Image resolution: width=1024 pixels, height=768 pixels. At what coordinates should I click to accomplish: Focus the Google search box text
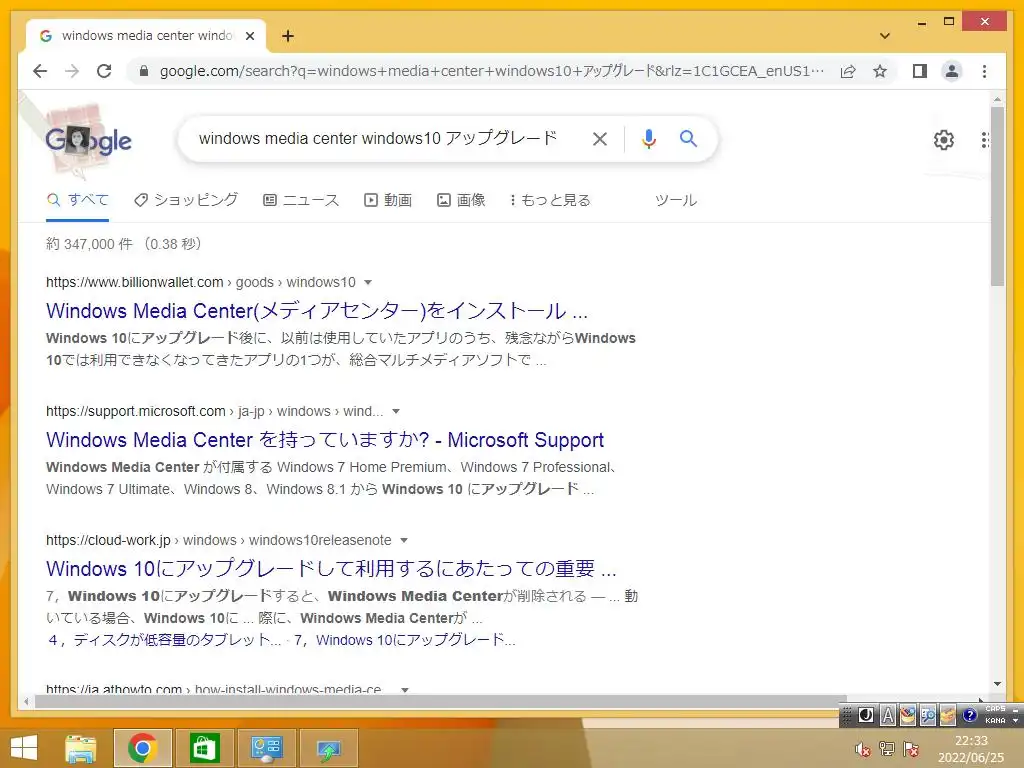[x=378, y=138]
